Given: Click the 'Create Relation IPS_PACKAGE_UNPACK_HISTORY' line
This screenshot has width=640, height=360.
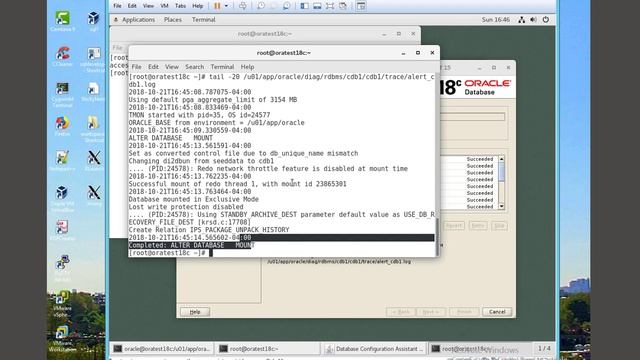Looking at the screenshot, I should [x=209, y=230].
